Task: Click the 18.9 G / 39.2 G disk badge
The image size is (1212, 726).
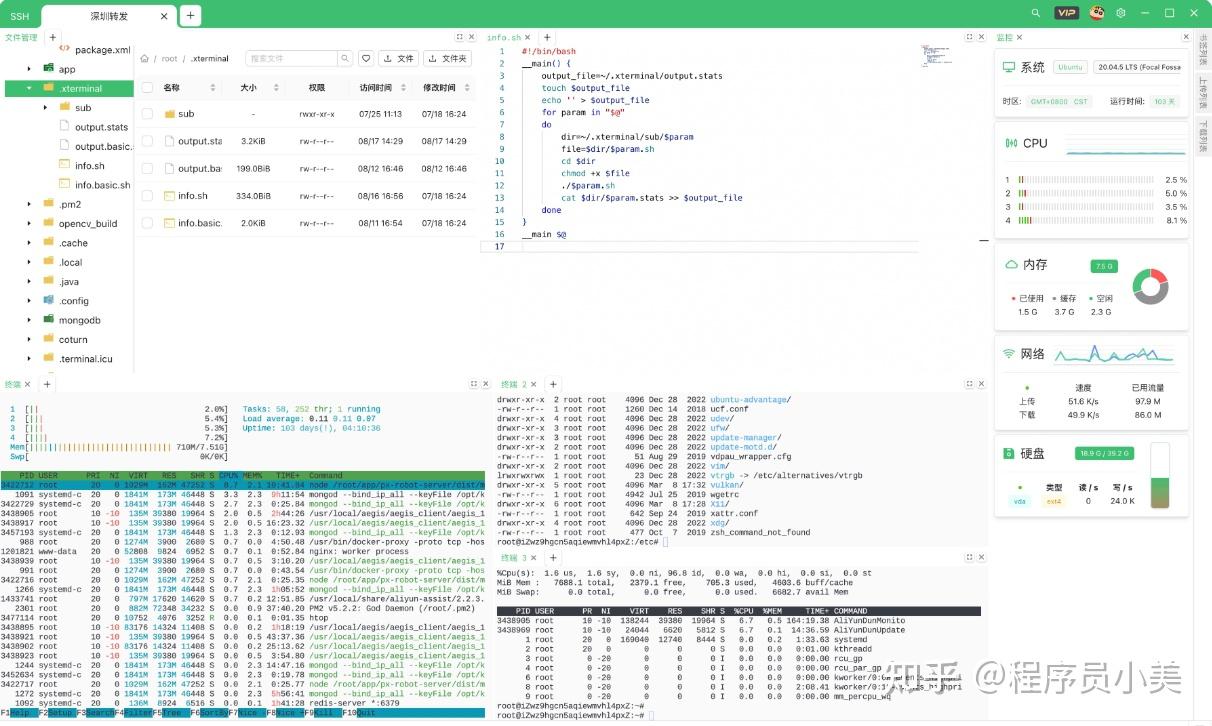Action: (x=1106, y=453)
